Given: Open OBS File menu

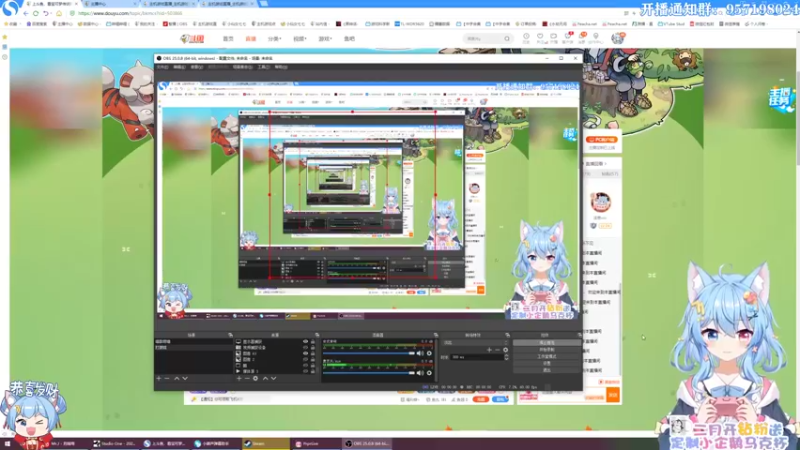Looking at the screenshot, I should (x=162, y=67).
